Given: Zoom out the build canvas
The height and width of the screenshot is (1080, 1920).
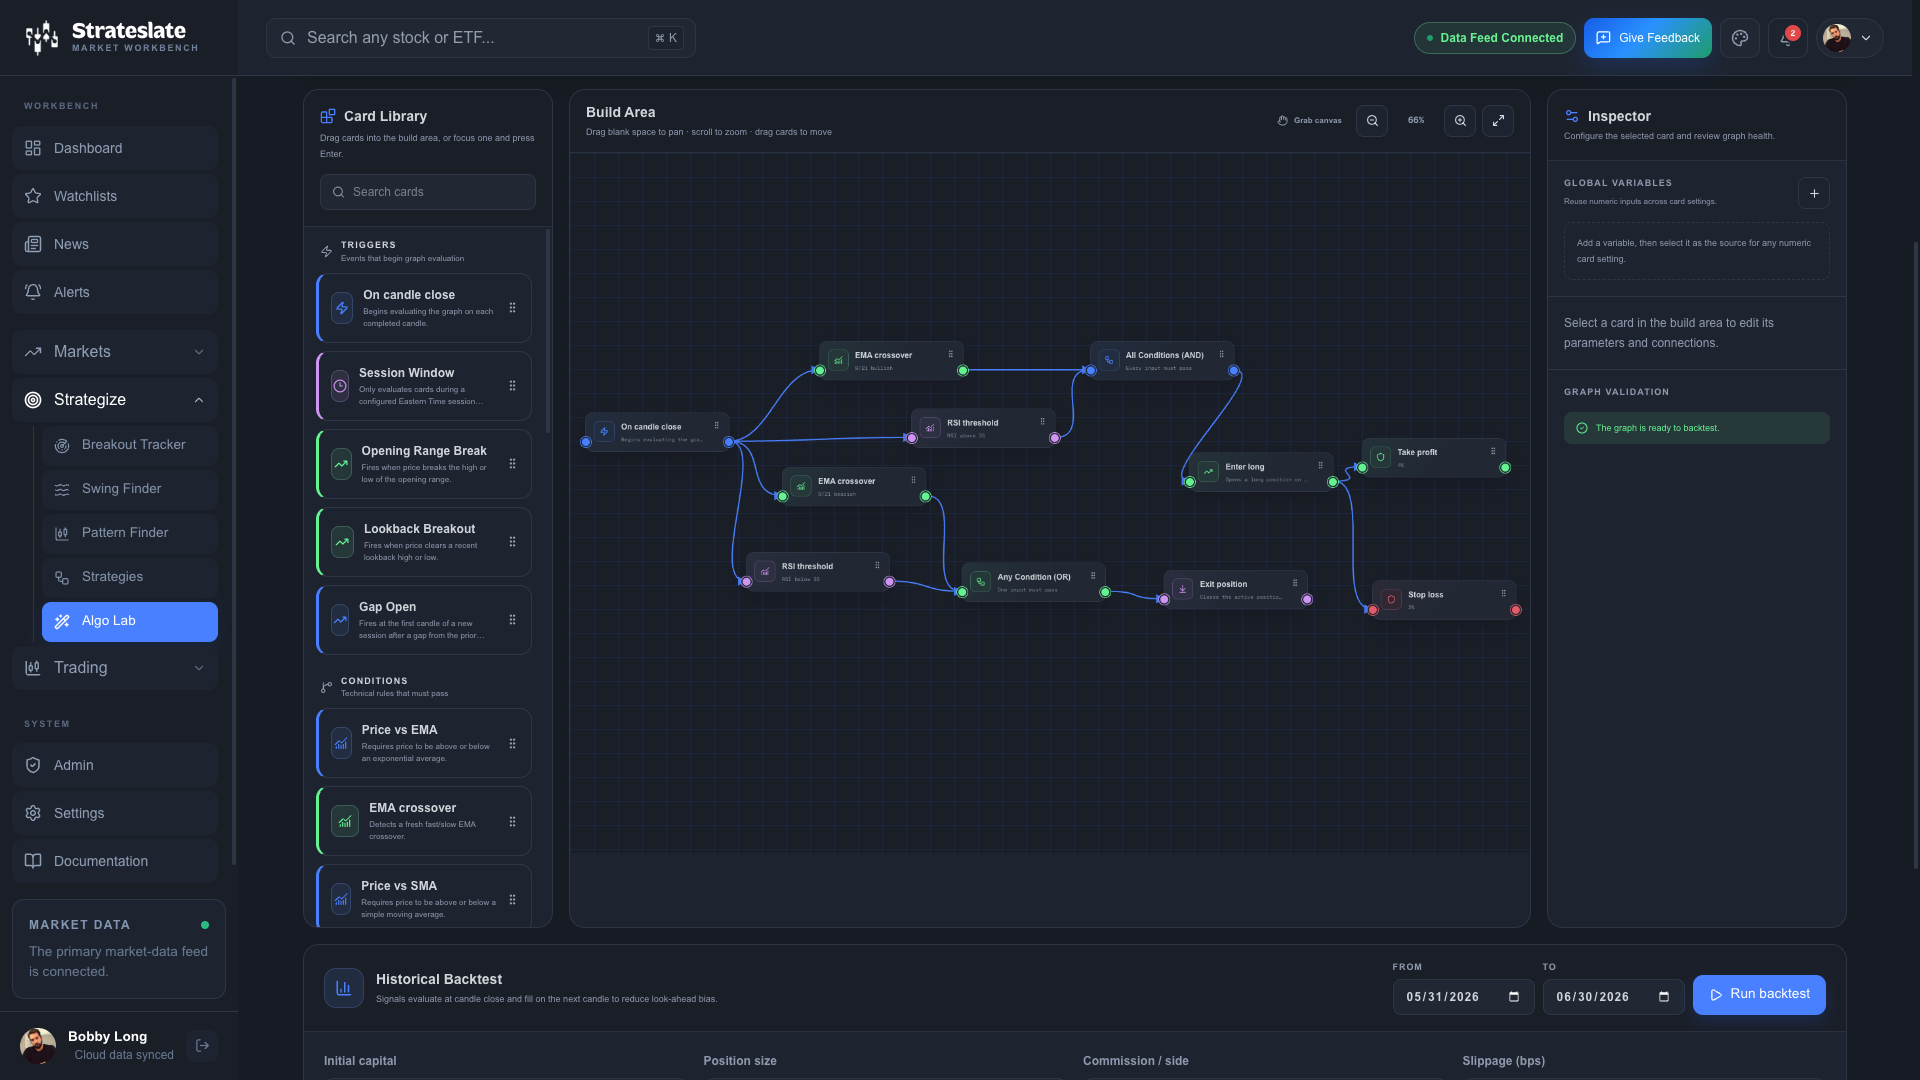Looking at the screenshot, I should tap(1372, 121).
